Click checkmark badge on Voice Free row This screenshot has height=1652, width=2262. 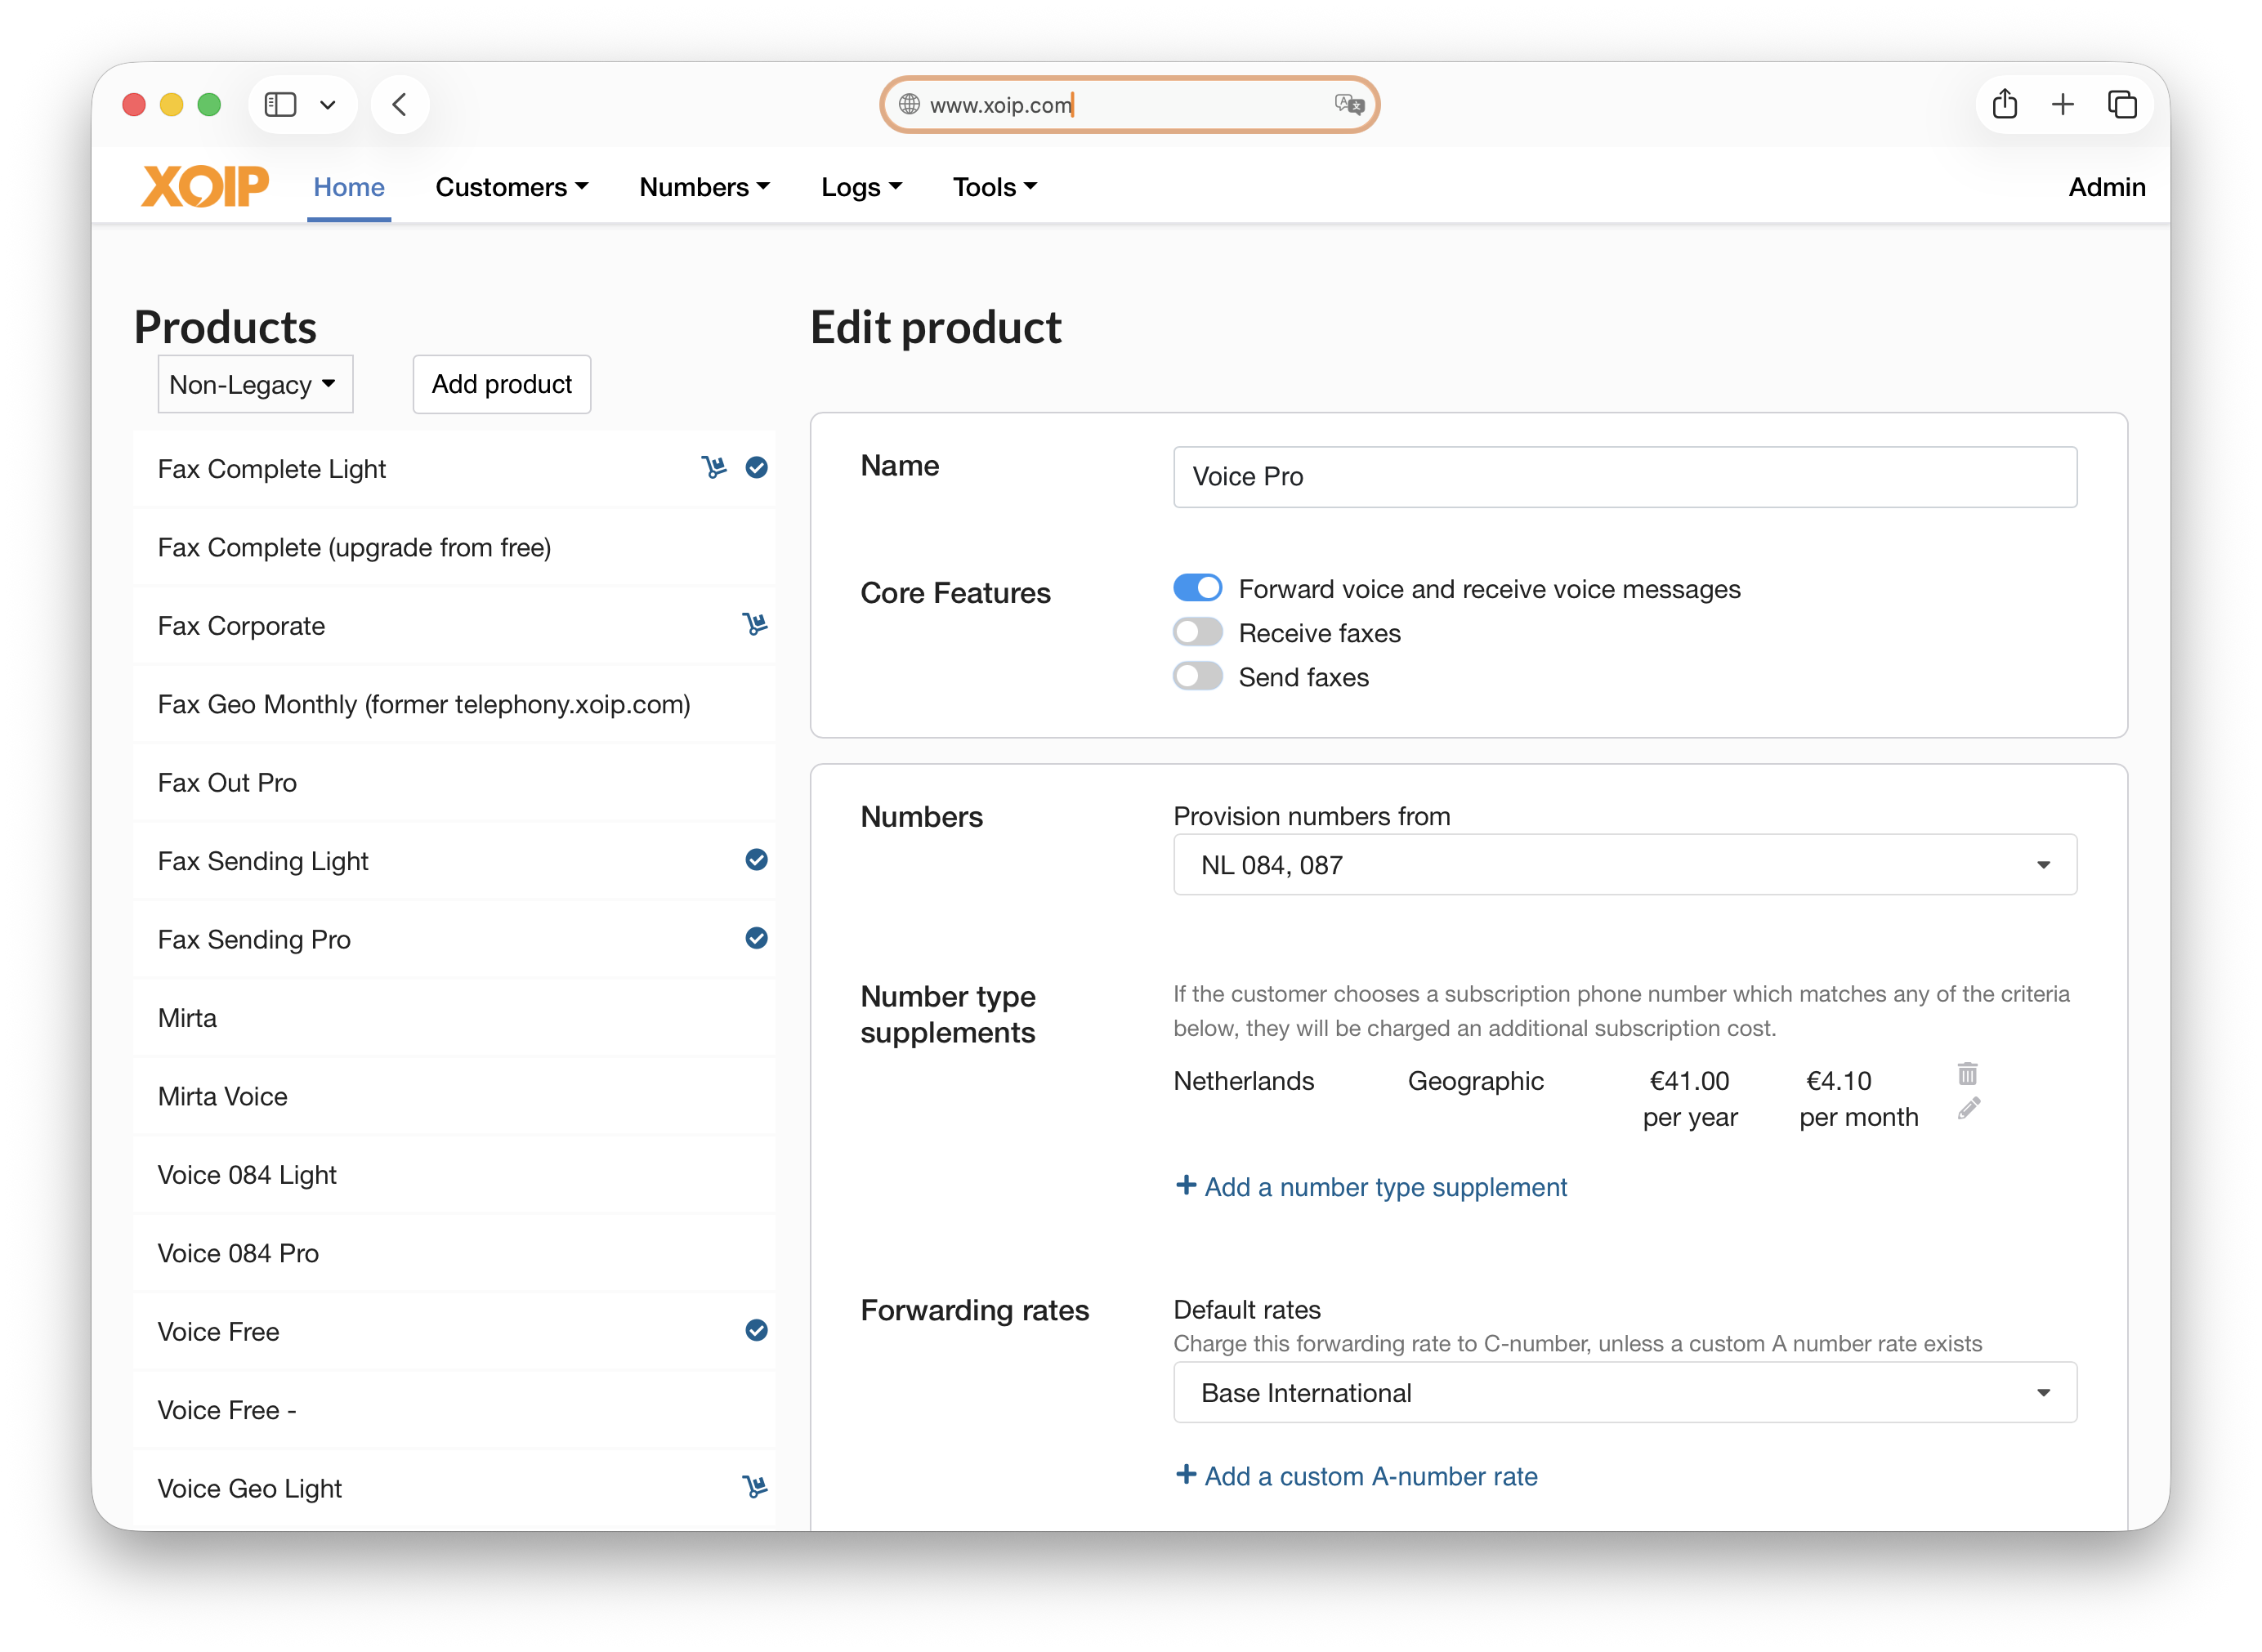point(757,1330)
